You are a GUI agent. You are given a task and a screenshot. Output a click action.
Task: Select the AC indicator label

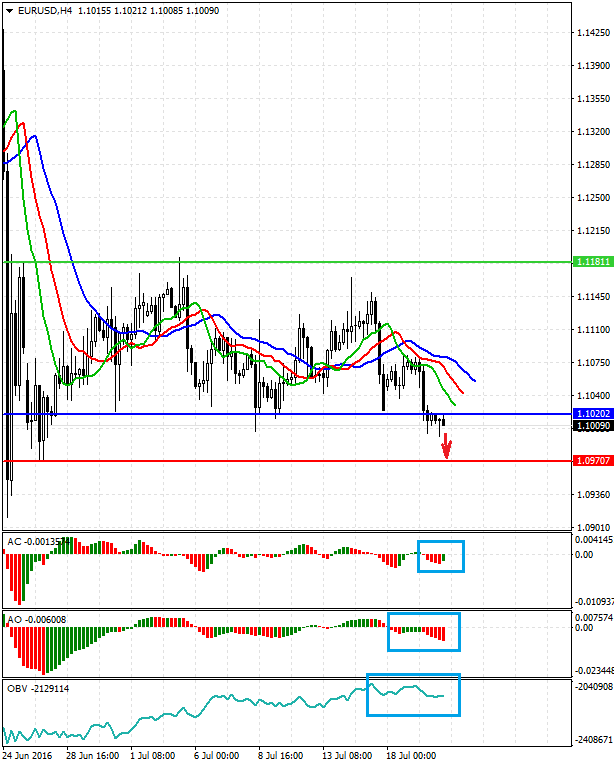pos(14,542)
